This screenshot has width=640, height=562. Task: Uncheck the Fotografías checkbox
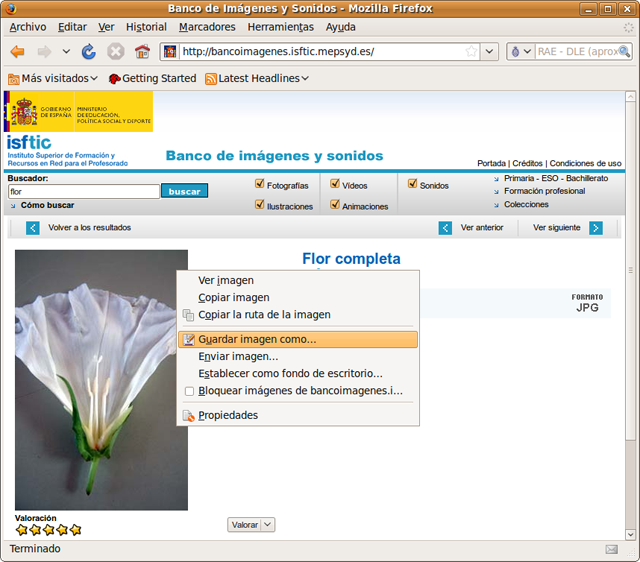260,184
